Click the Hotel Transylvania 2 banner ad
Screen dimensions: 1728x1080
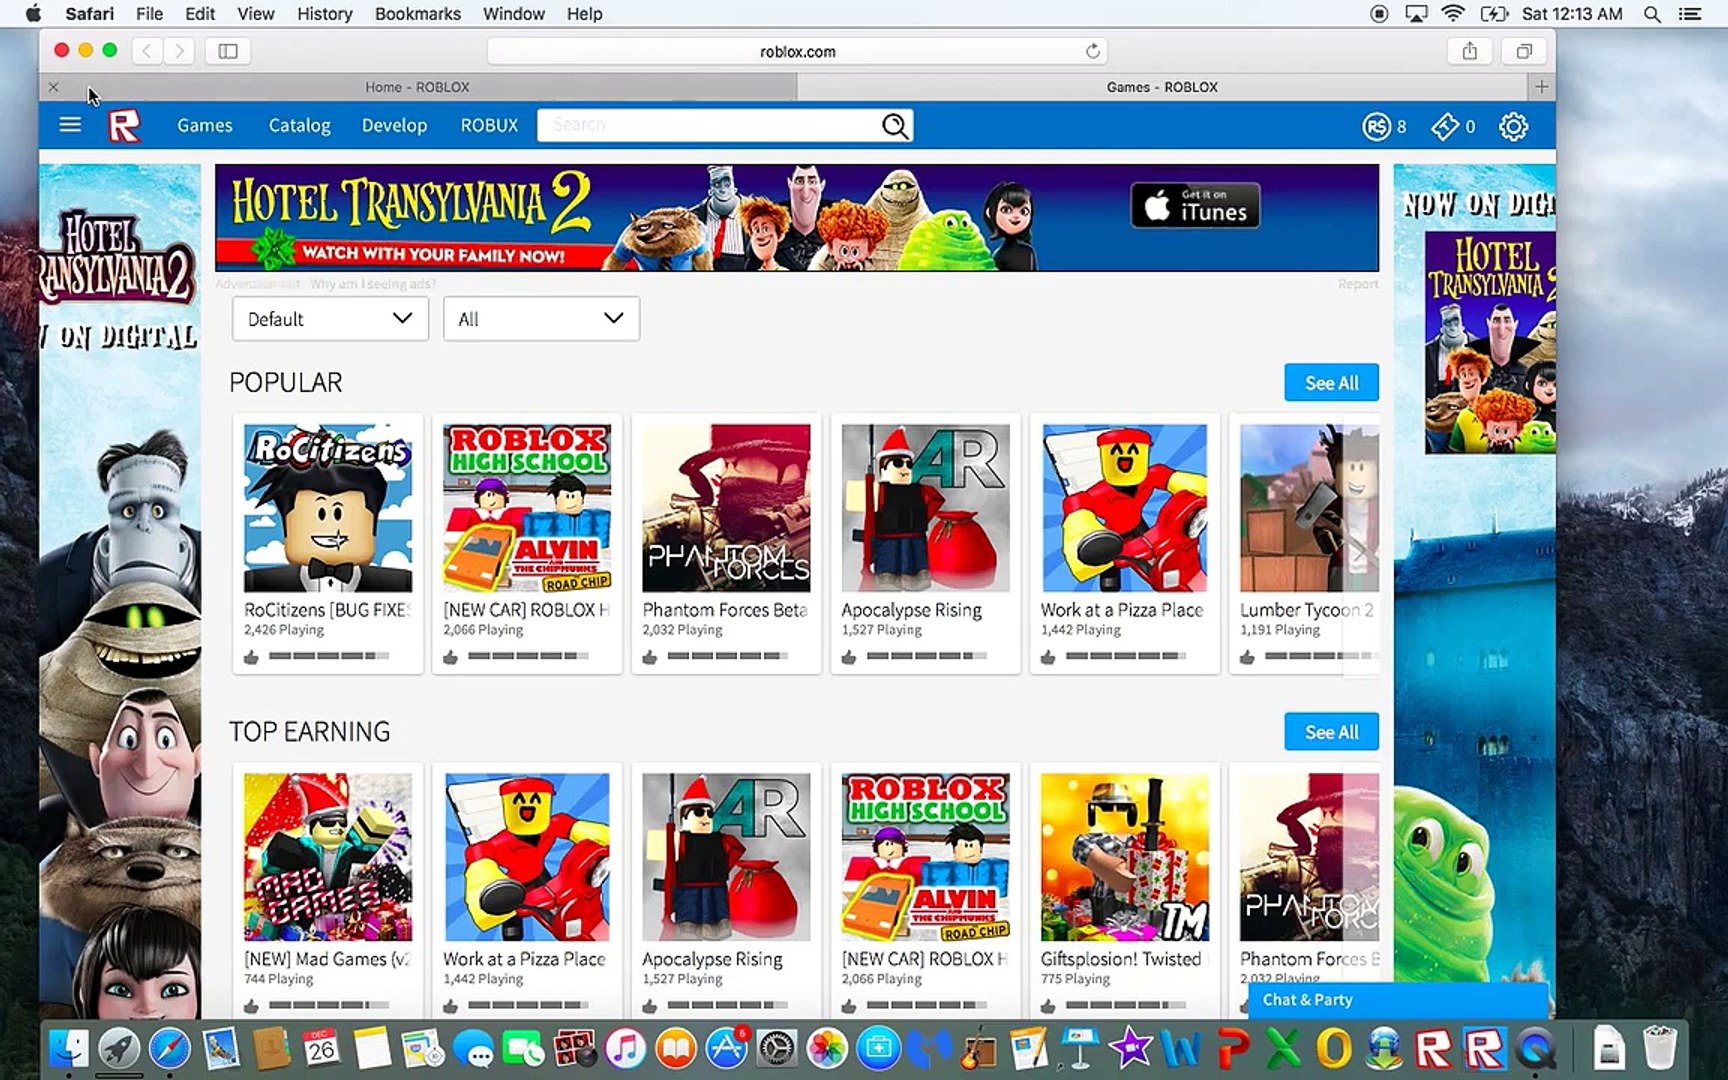pyautogui.click(x=796, y=218)
